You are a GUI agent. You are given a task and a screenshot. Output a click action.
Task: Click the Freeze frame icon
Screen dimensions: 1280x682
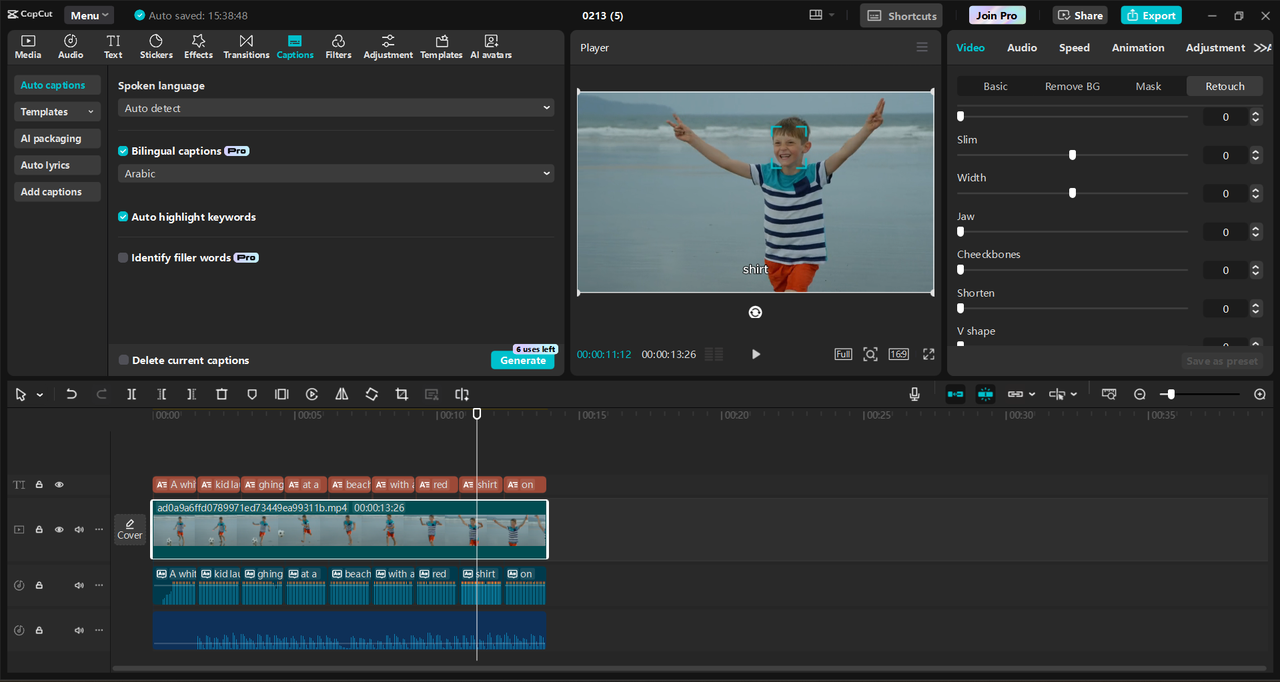pyautogui.click(x=282, y=395)
